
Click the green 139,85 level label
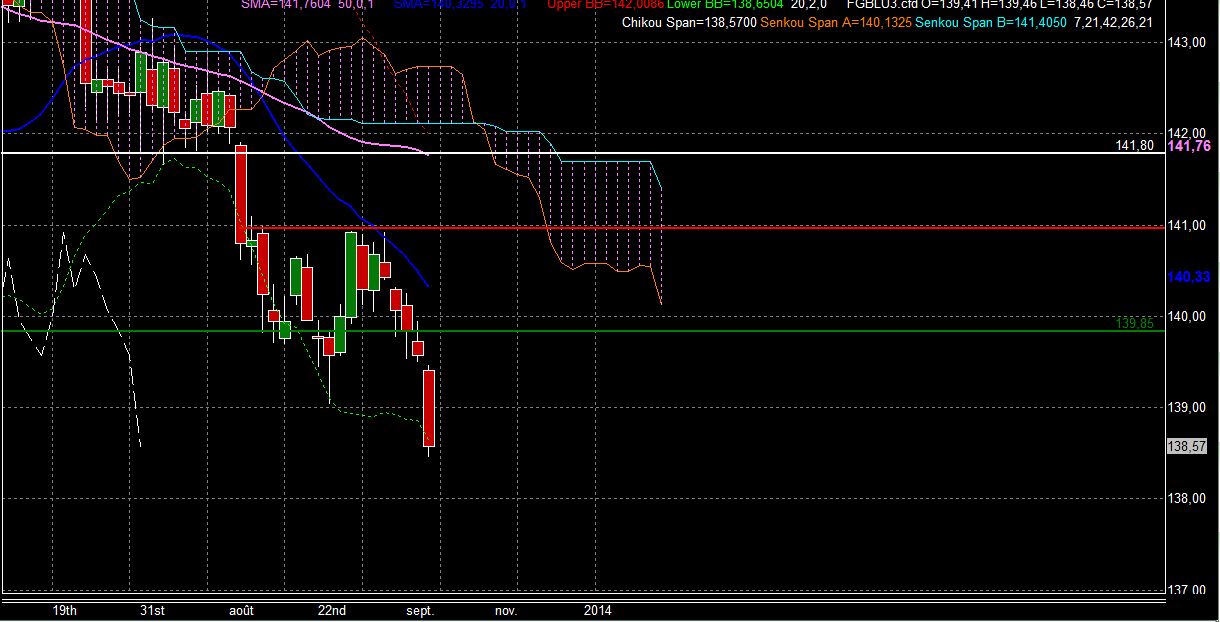(1135, 324)
